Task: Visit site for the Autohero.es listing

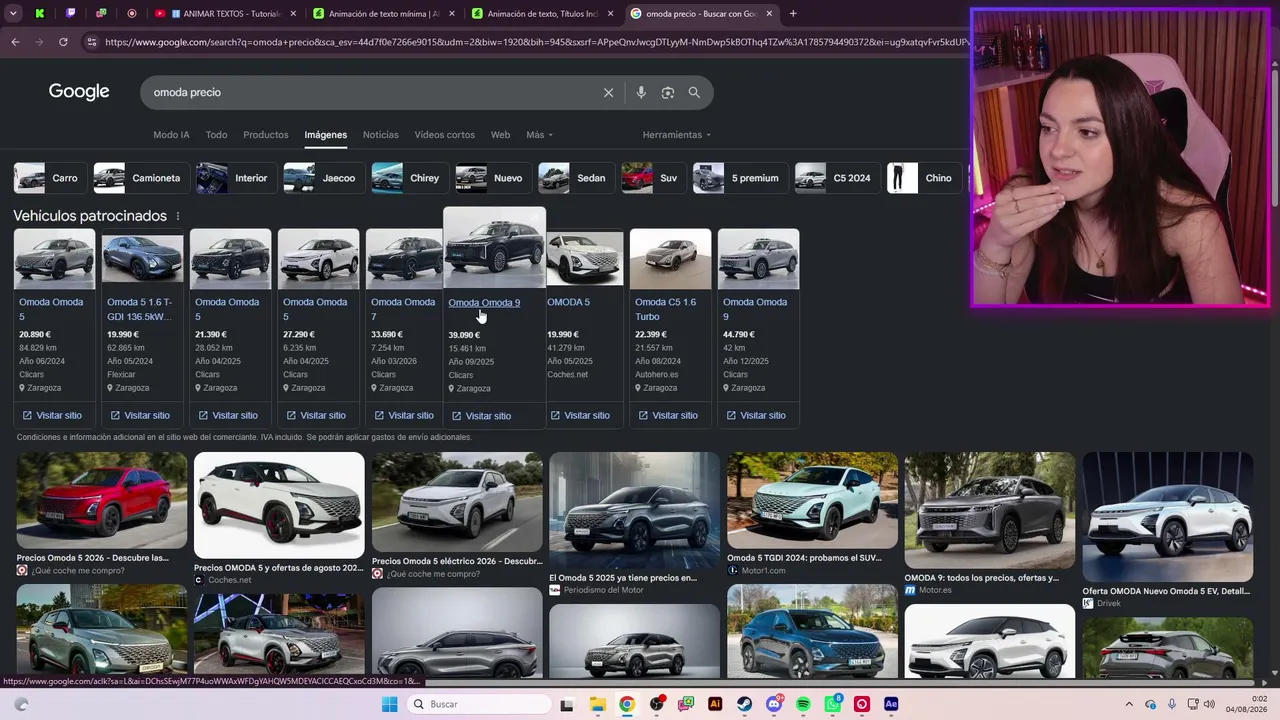Action: point(668,415)
